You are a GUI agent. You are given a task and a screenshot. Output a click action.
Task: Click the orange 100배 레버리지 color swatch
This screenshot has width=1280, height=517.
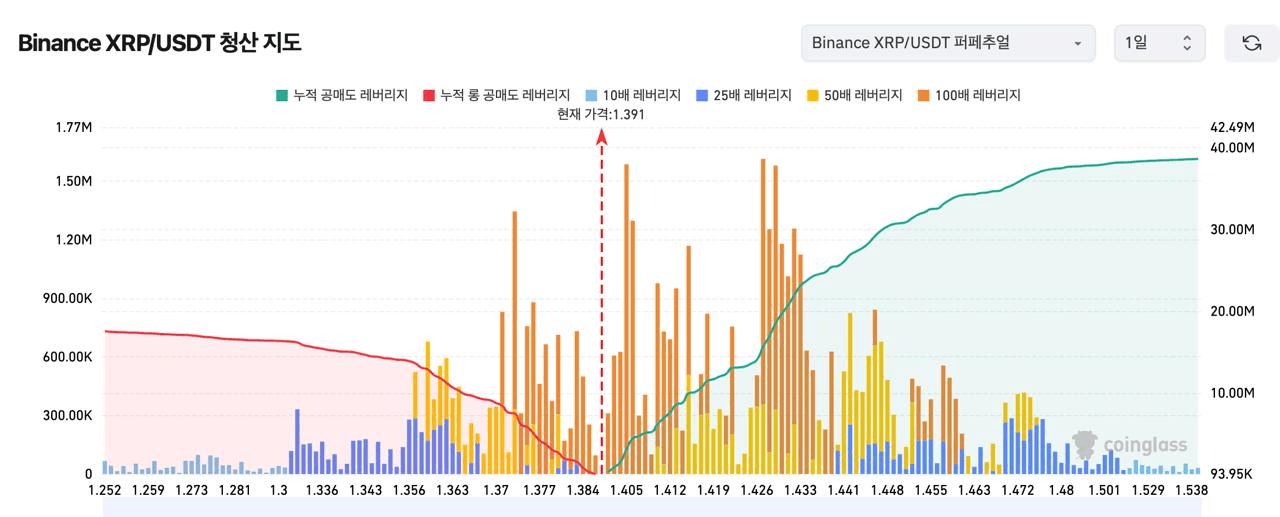coord(924,95)
